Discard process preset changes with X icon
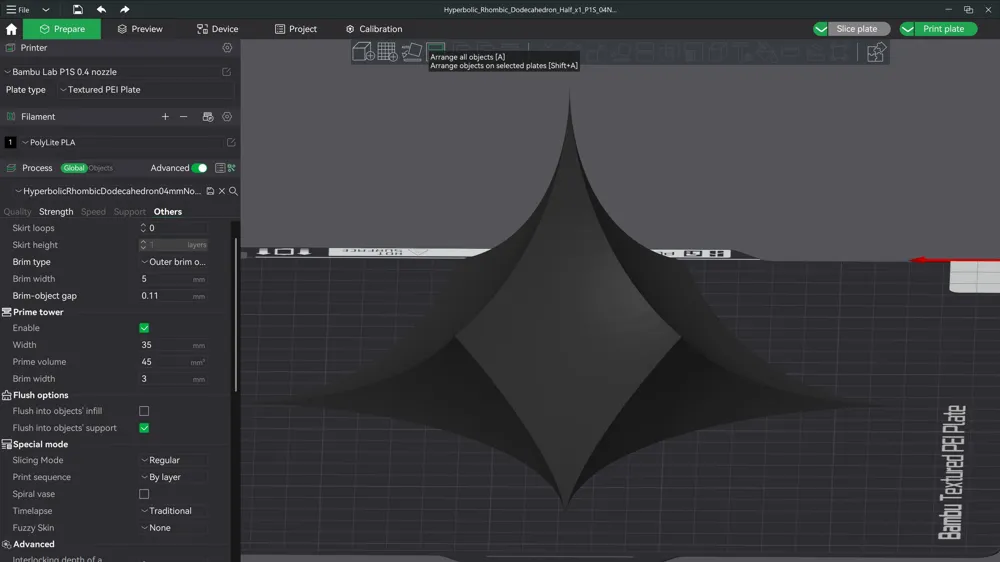This screenshot has height=562, width=1000. pos(222,191)
